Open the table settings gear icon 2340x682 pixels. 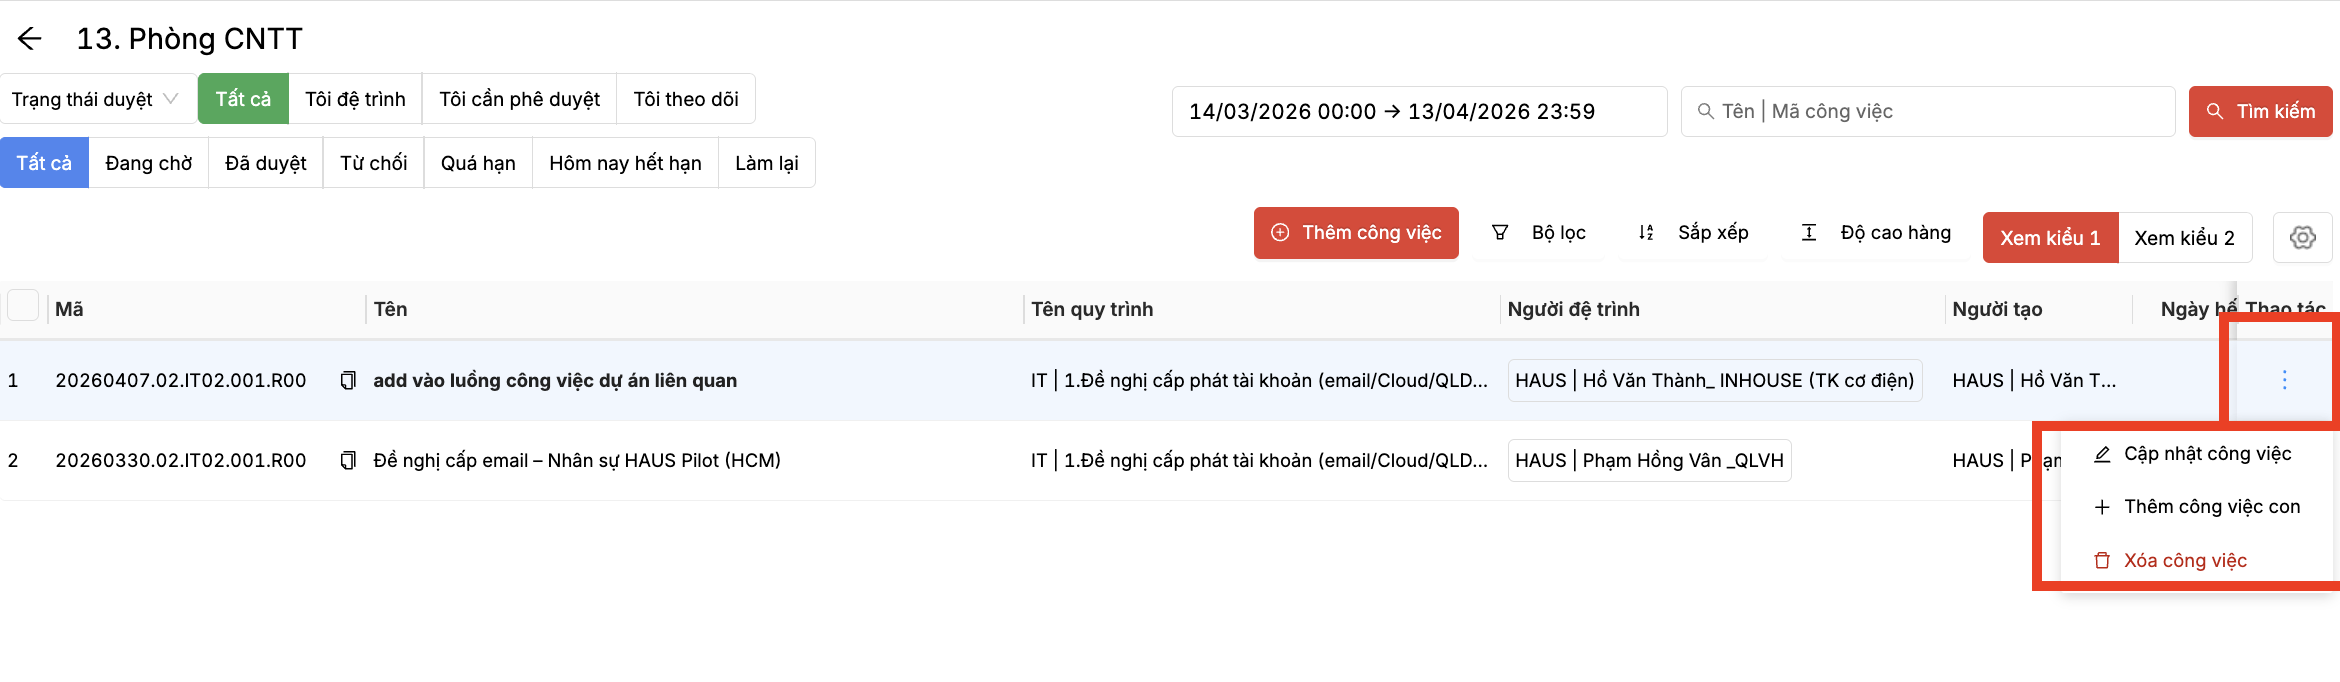tap(2302, 238)
